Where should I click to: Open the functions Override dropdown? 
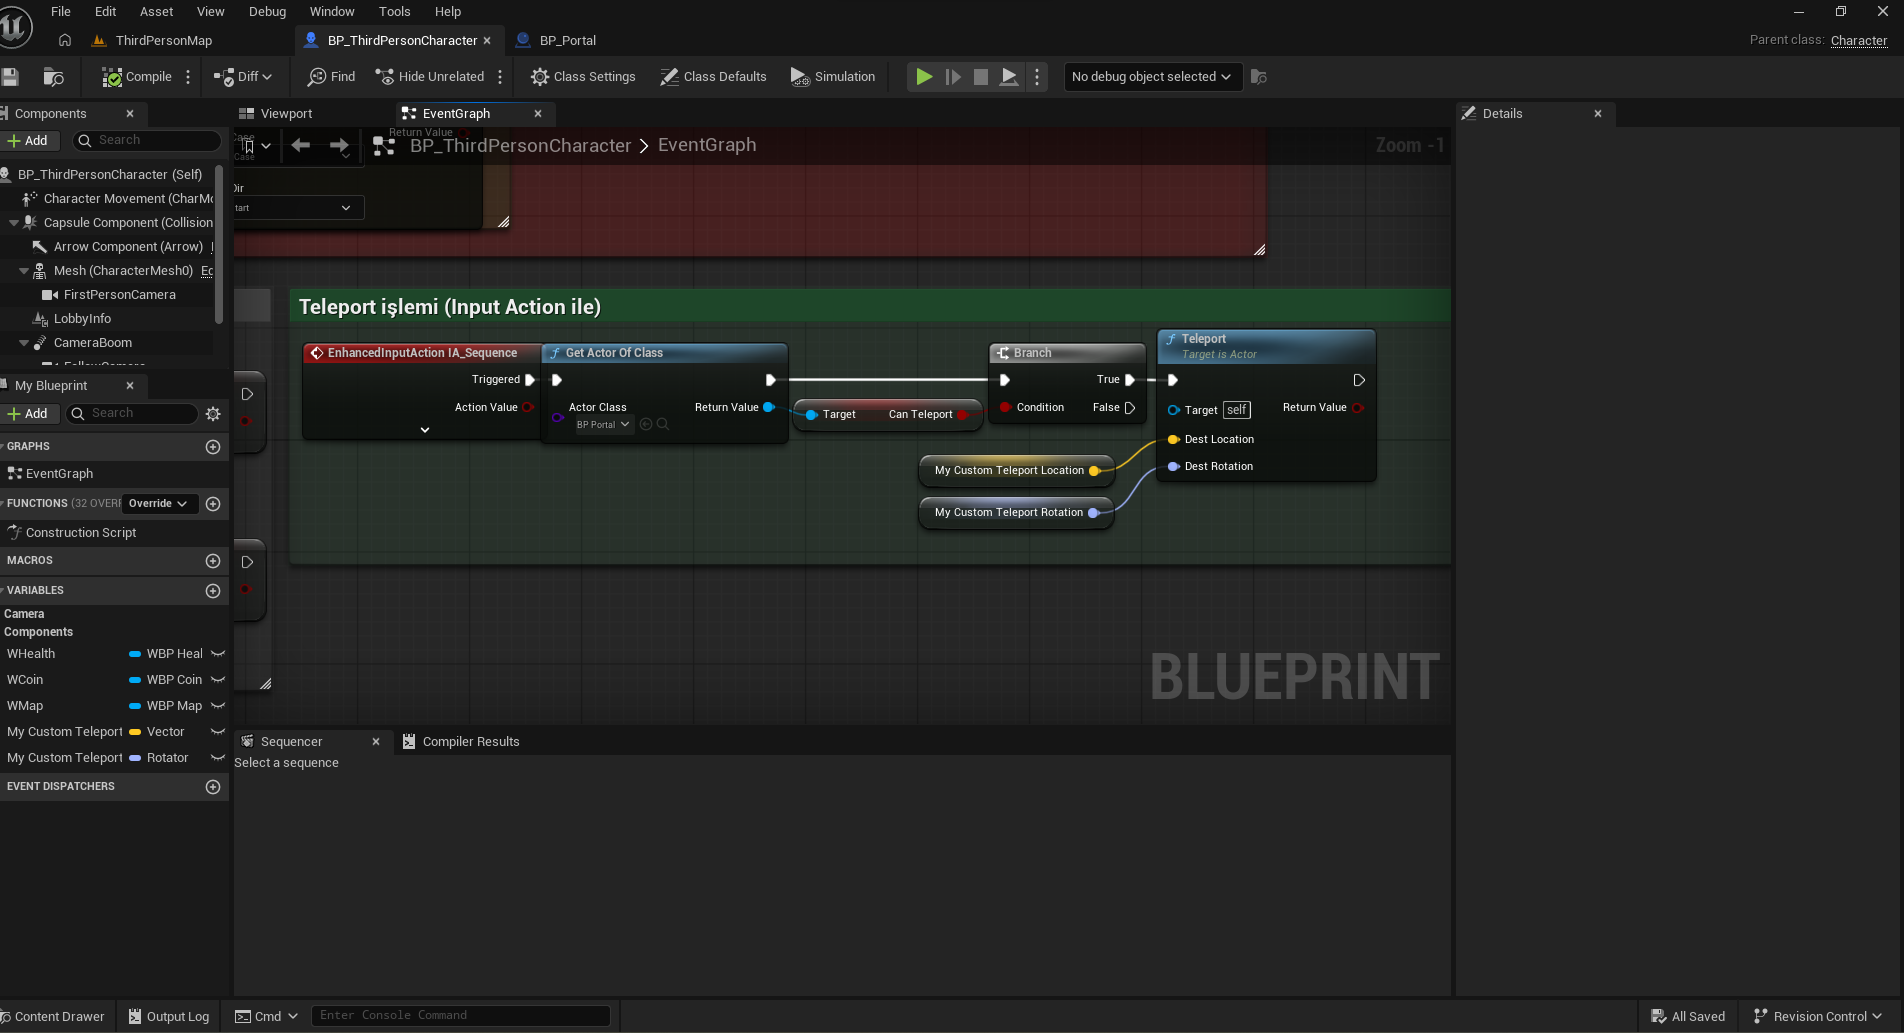pos(158,504)
